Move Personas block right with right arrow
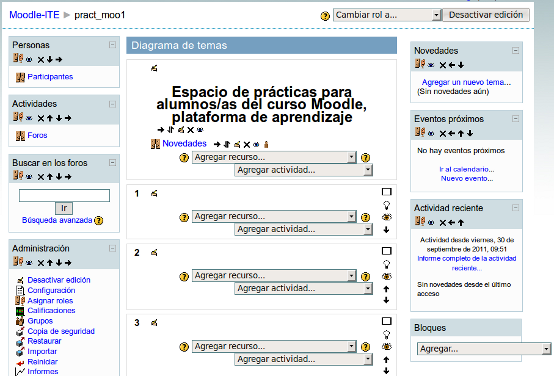This screenshot has height=376, width=554. 59,60
